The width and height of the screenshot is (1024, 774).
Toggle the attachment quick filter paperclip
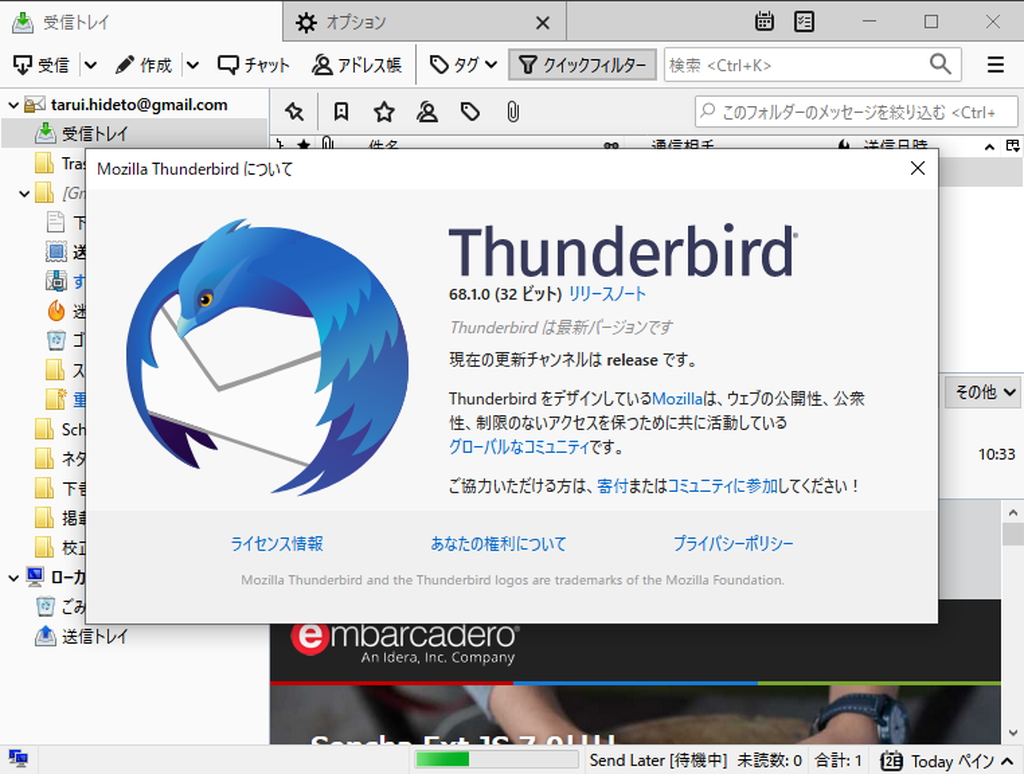512,112
